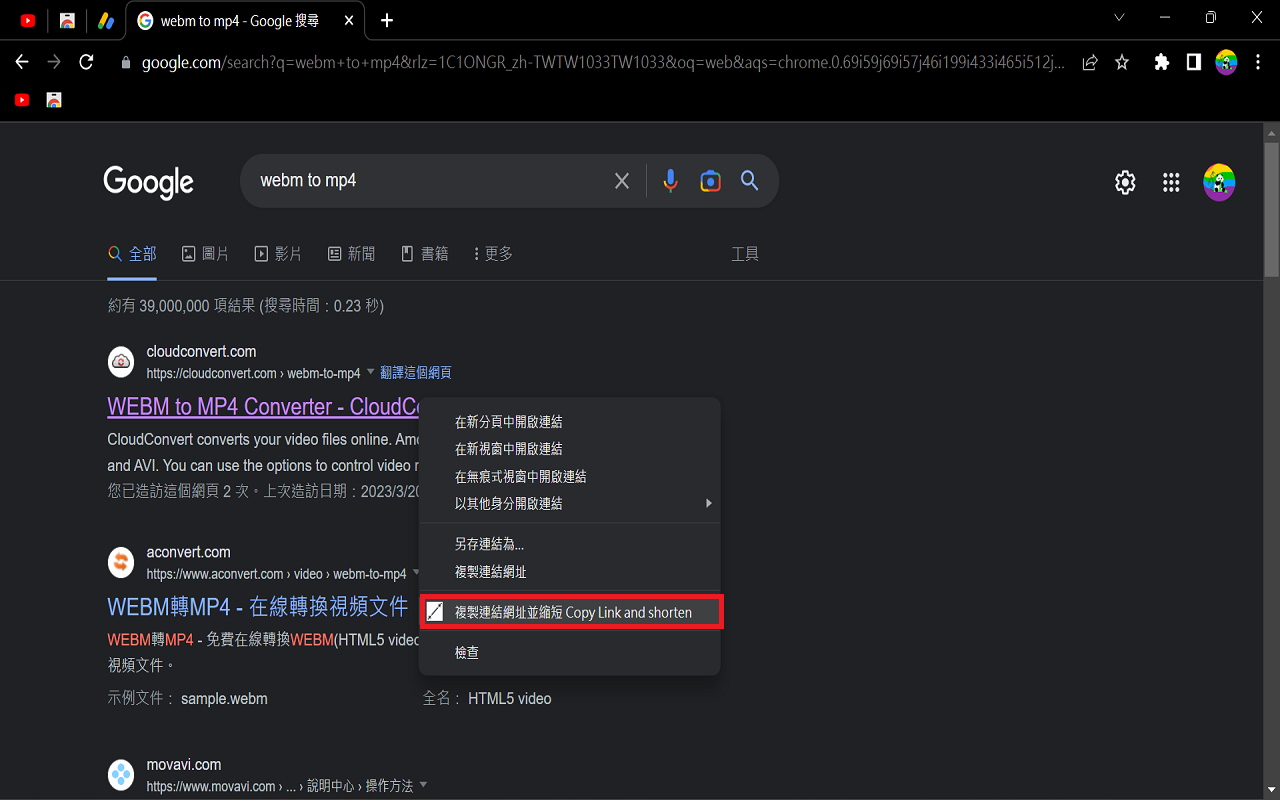Switch to the second pinned tab

click(67, 20)
